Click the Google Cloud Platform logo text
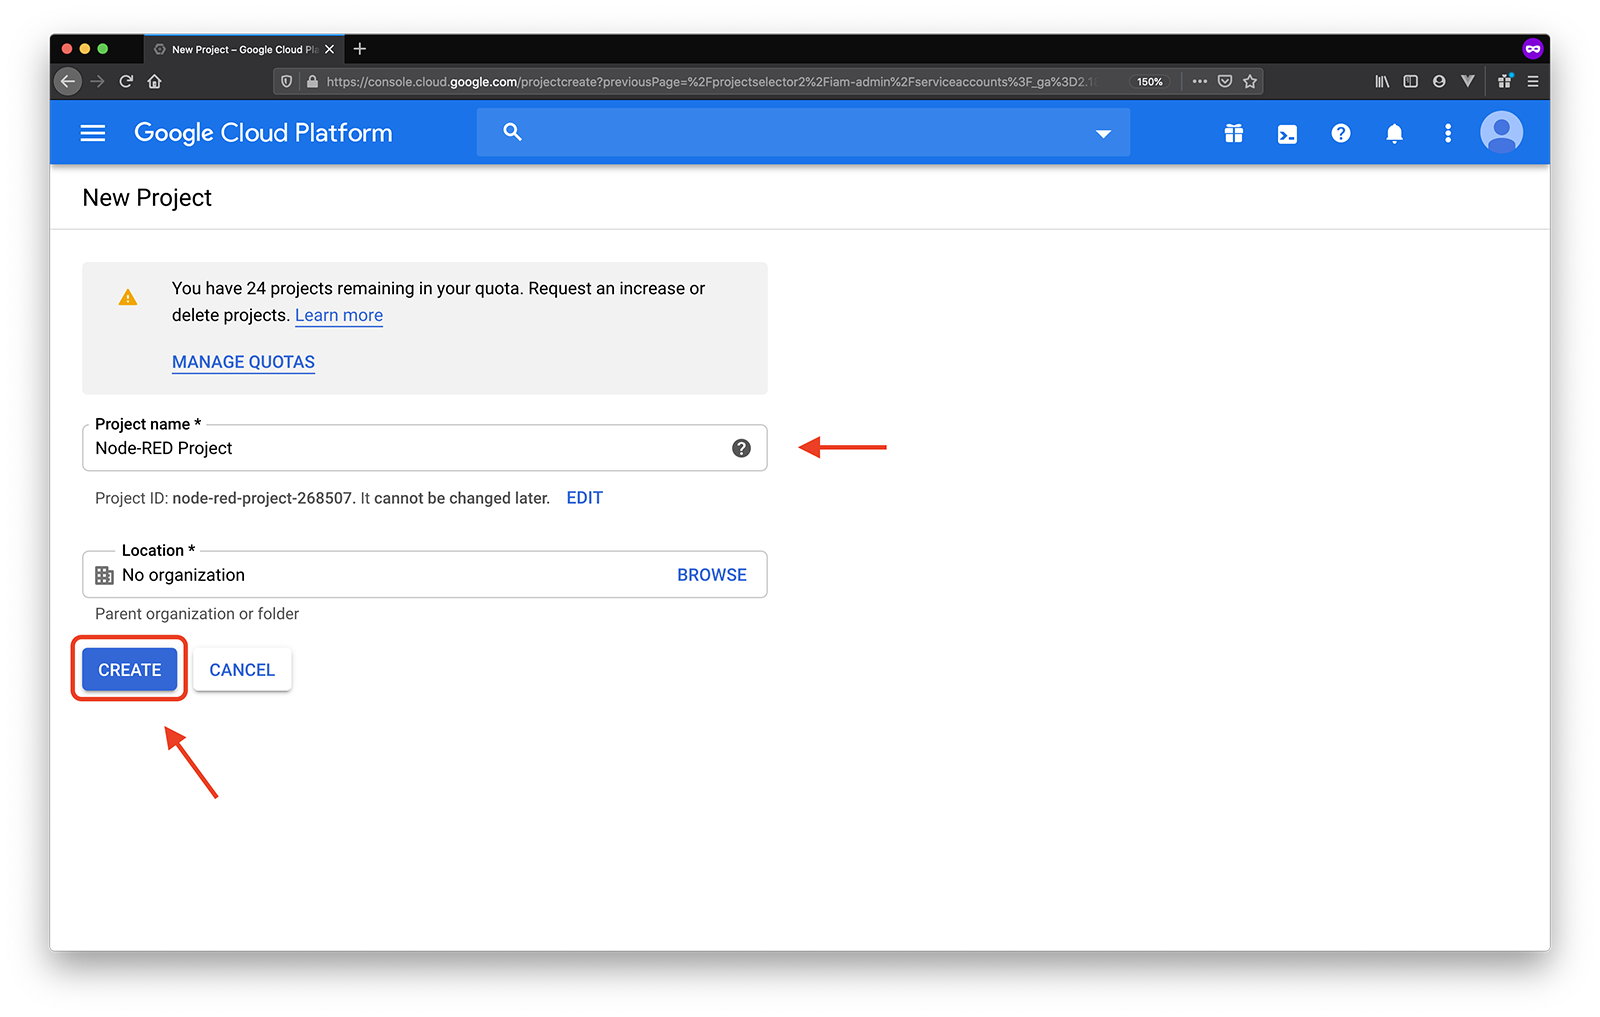This screenshot has height=1017, width=1600. pyautogui.click(x=263, y=133)
